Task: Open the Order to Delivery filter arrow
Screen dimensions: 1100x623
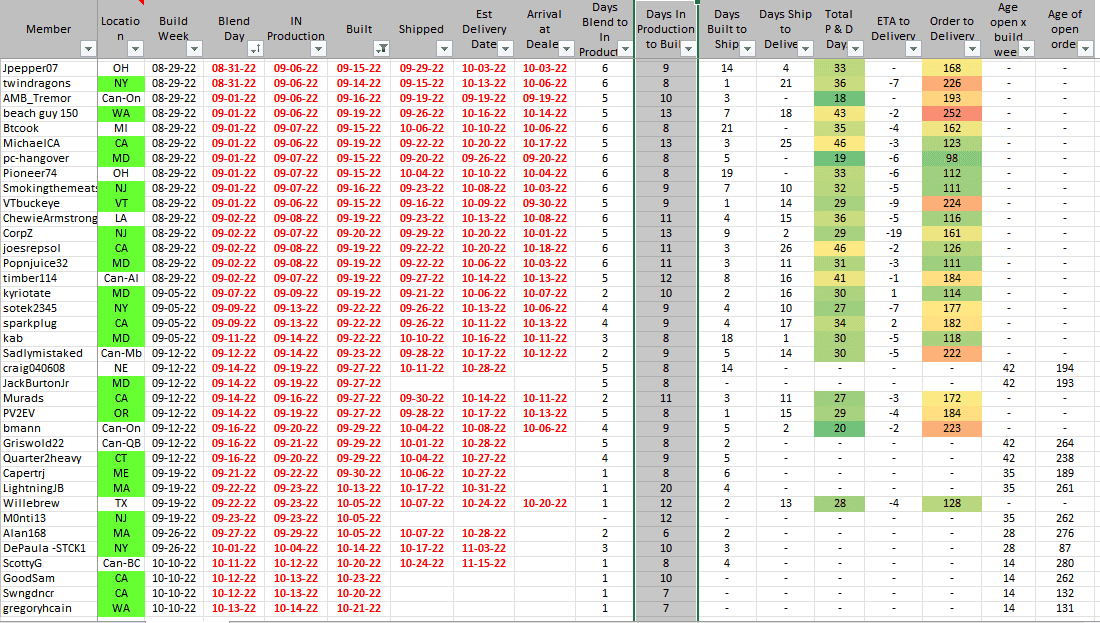Action: [971, 49]
